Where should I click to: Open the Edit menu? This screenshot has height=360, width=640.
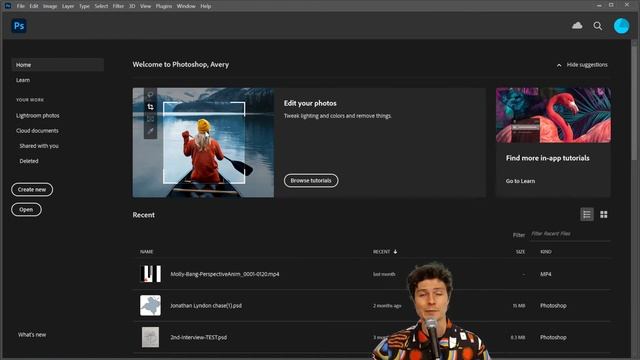pos(34,6)
